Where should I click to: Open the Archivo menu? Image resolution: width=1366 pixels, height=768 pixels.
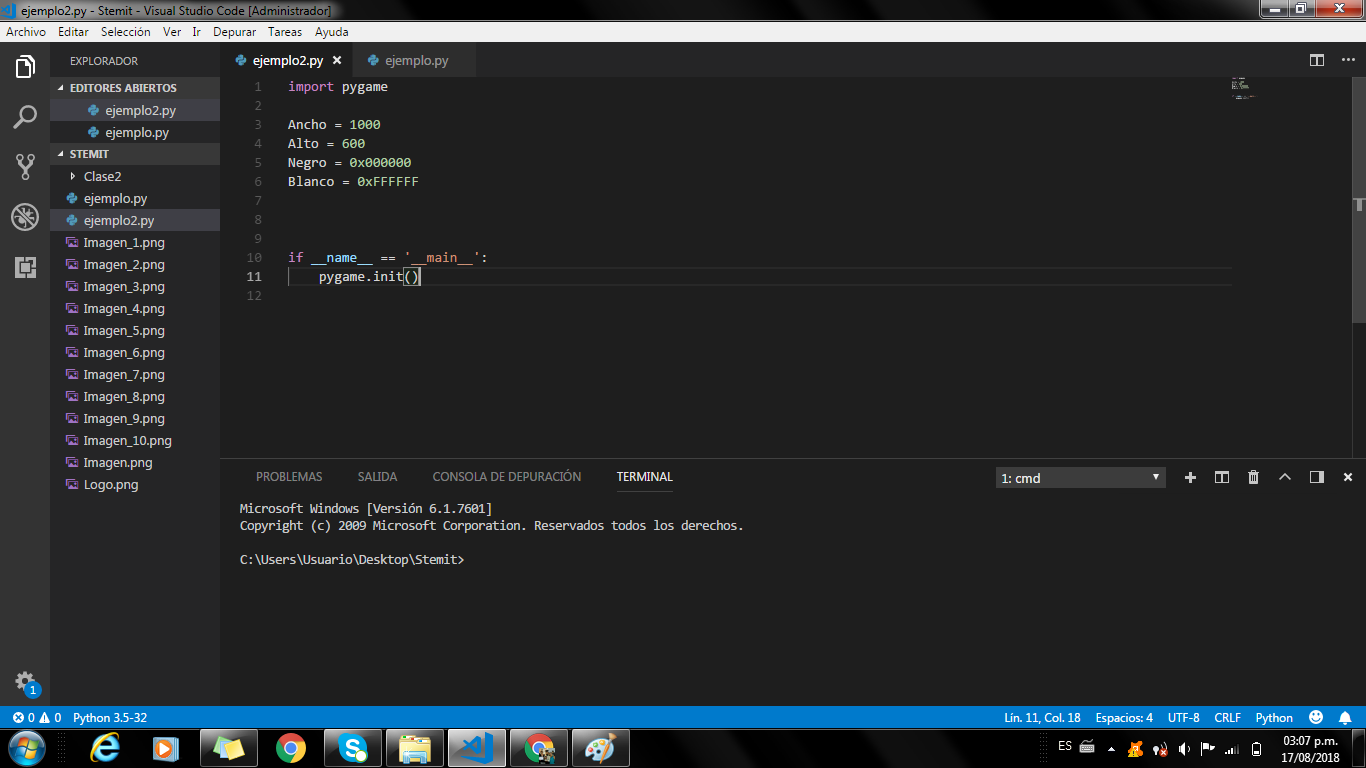click(x=26, y=32)
